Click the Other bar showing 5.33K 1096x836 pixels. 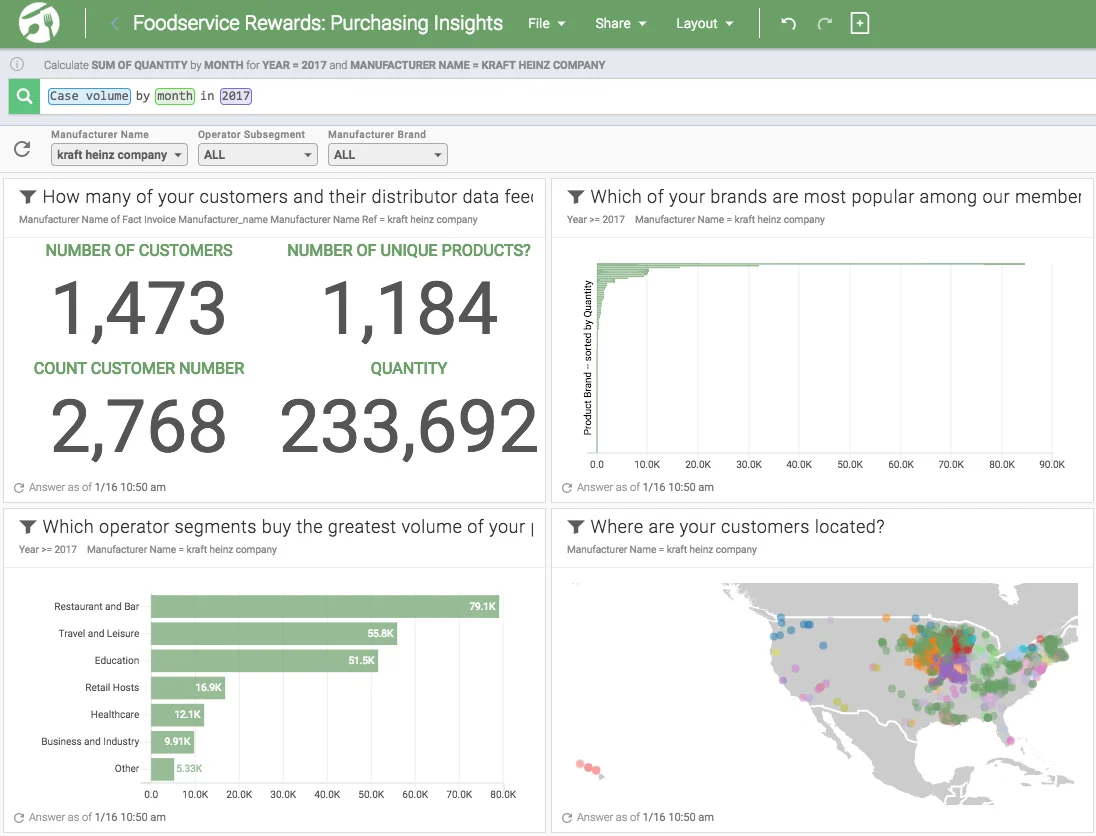coord(162,769)
